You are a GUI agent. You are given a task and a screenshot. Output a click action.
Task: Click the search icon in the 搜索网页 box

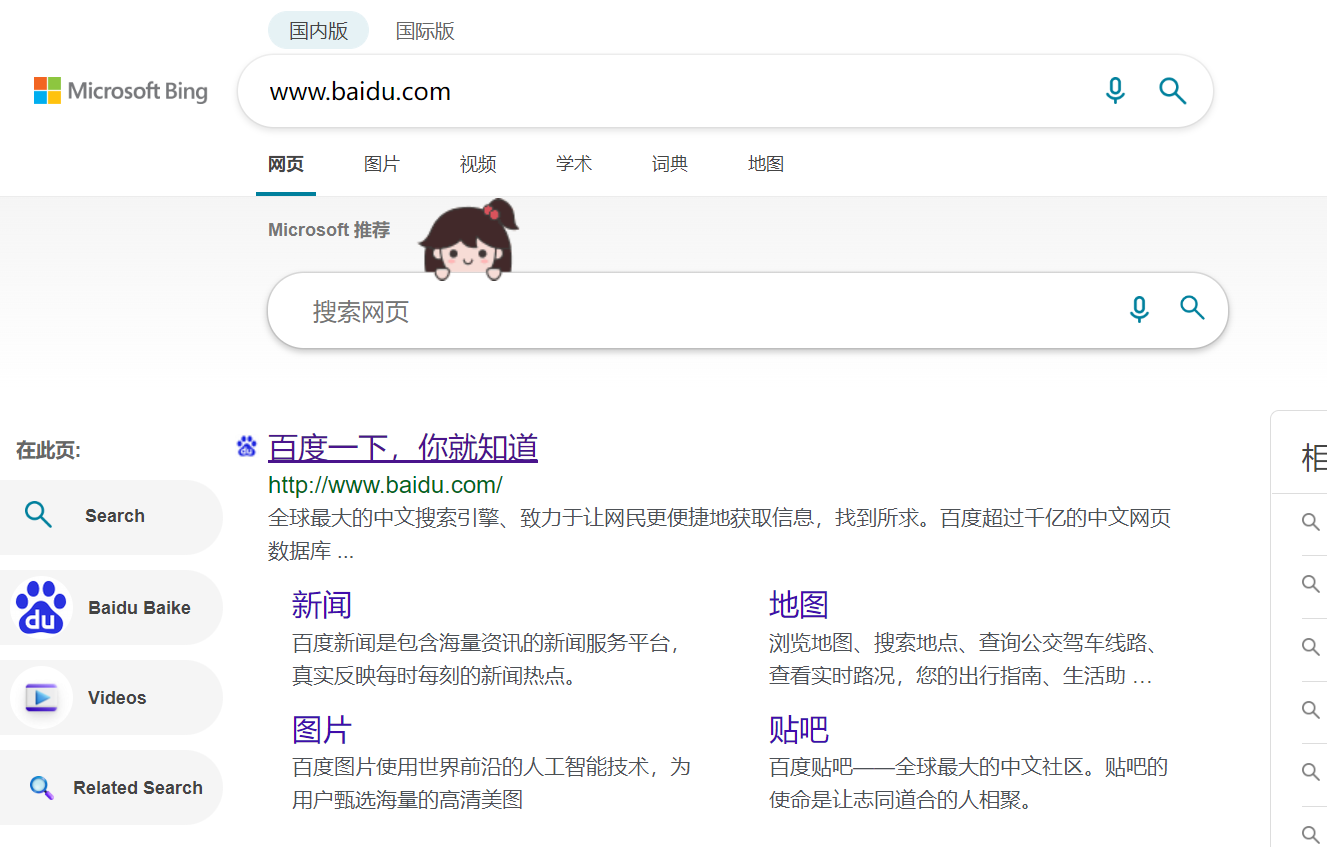tap(1192, 309)
